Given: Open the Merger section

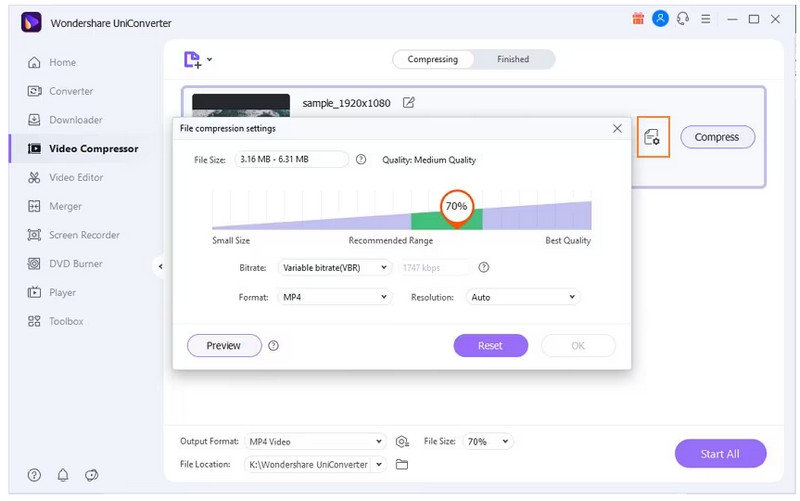Looking at the screenshot, I should click(x=55, y=206).
